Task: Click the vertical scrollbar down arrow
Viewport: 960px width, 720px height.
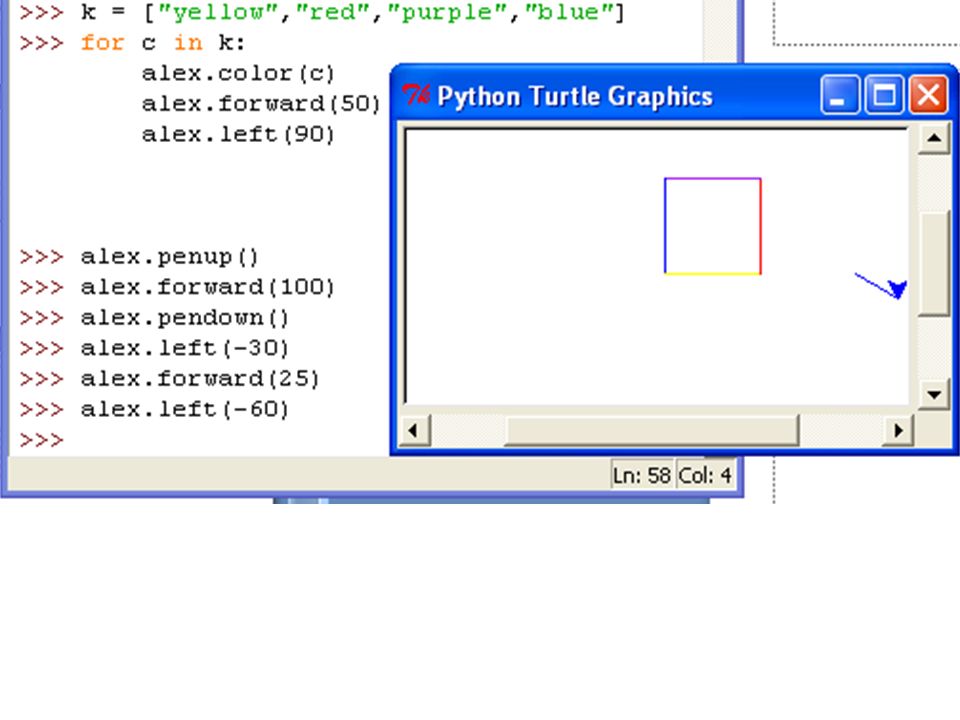Action: pyautogui.click(x=934, y=394)
